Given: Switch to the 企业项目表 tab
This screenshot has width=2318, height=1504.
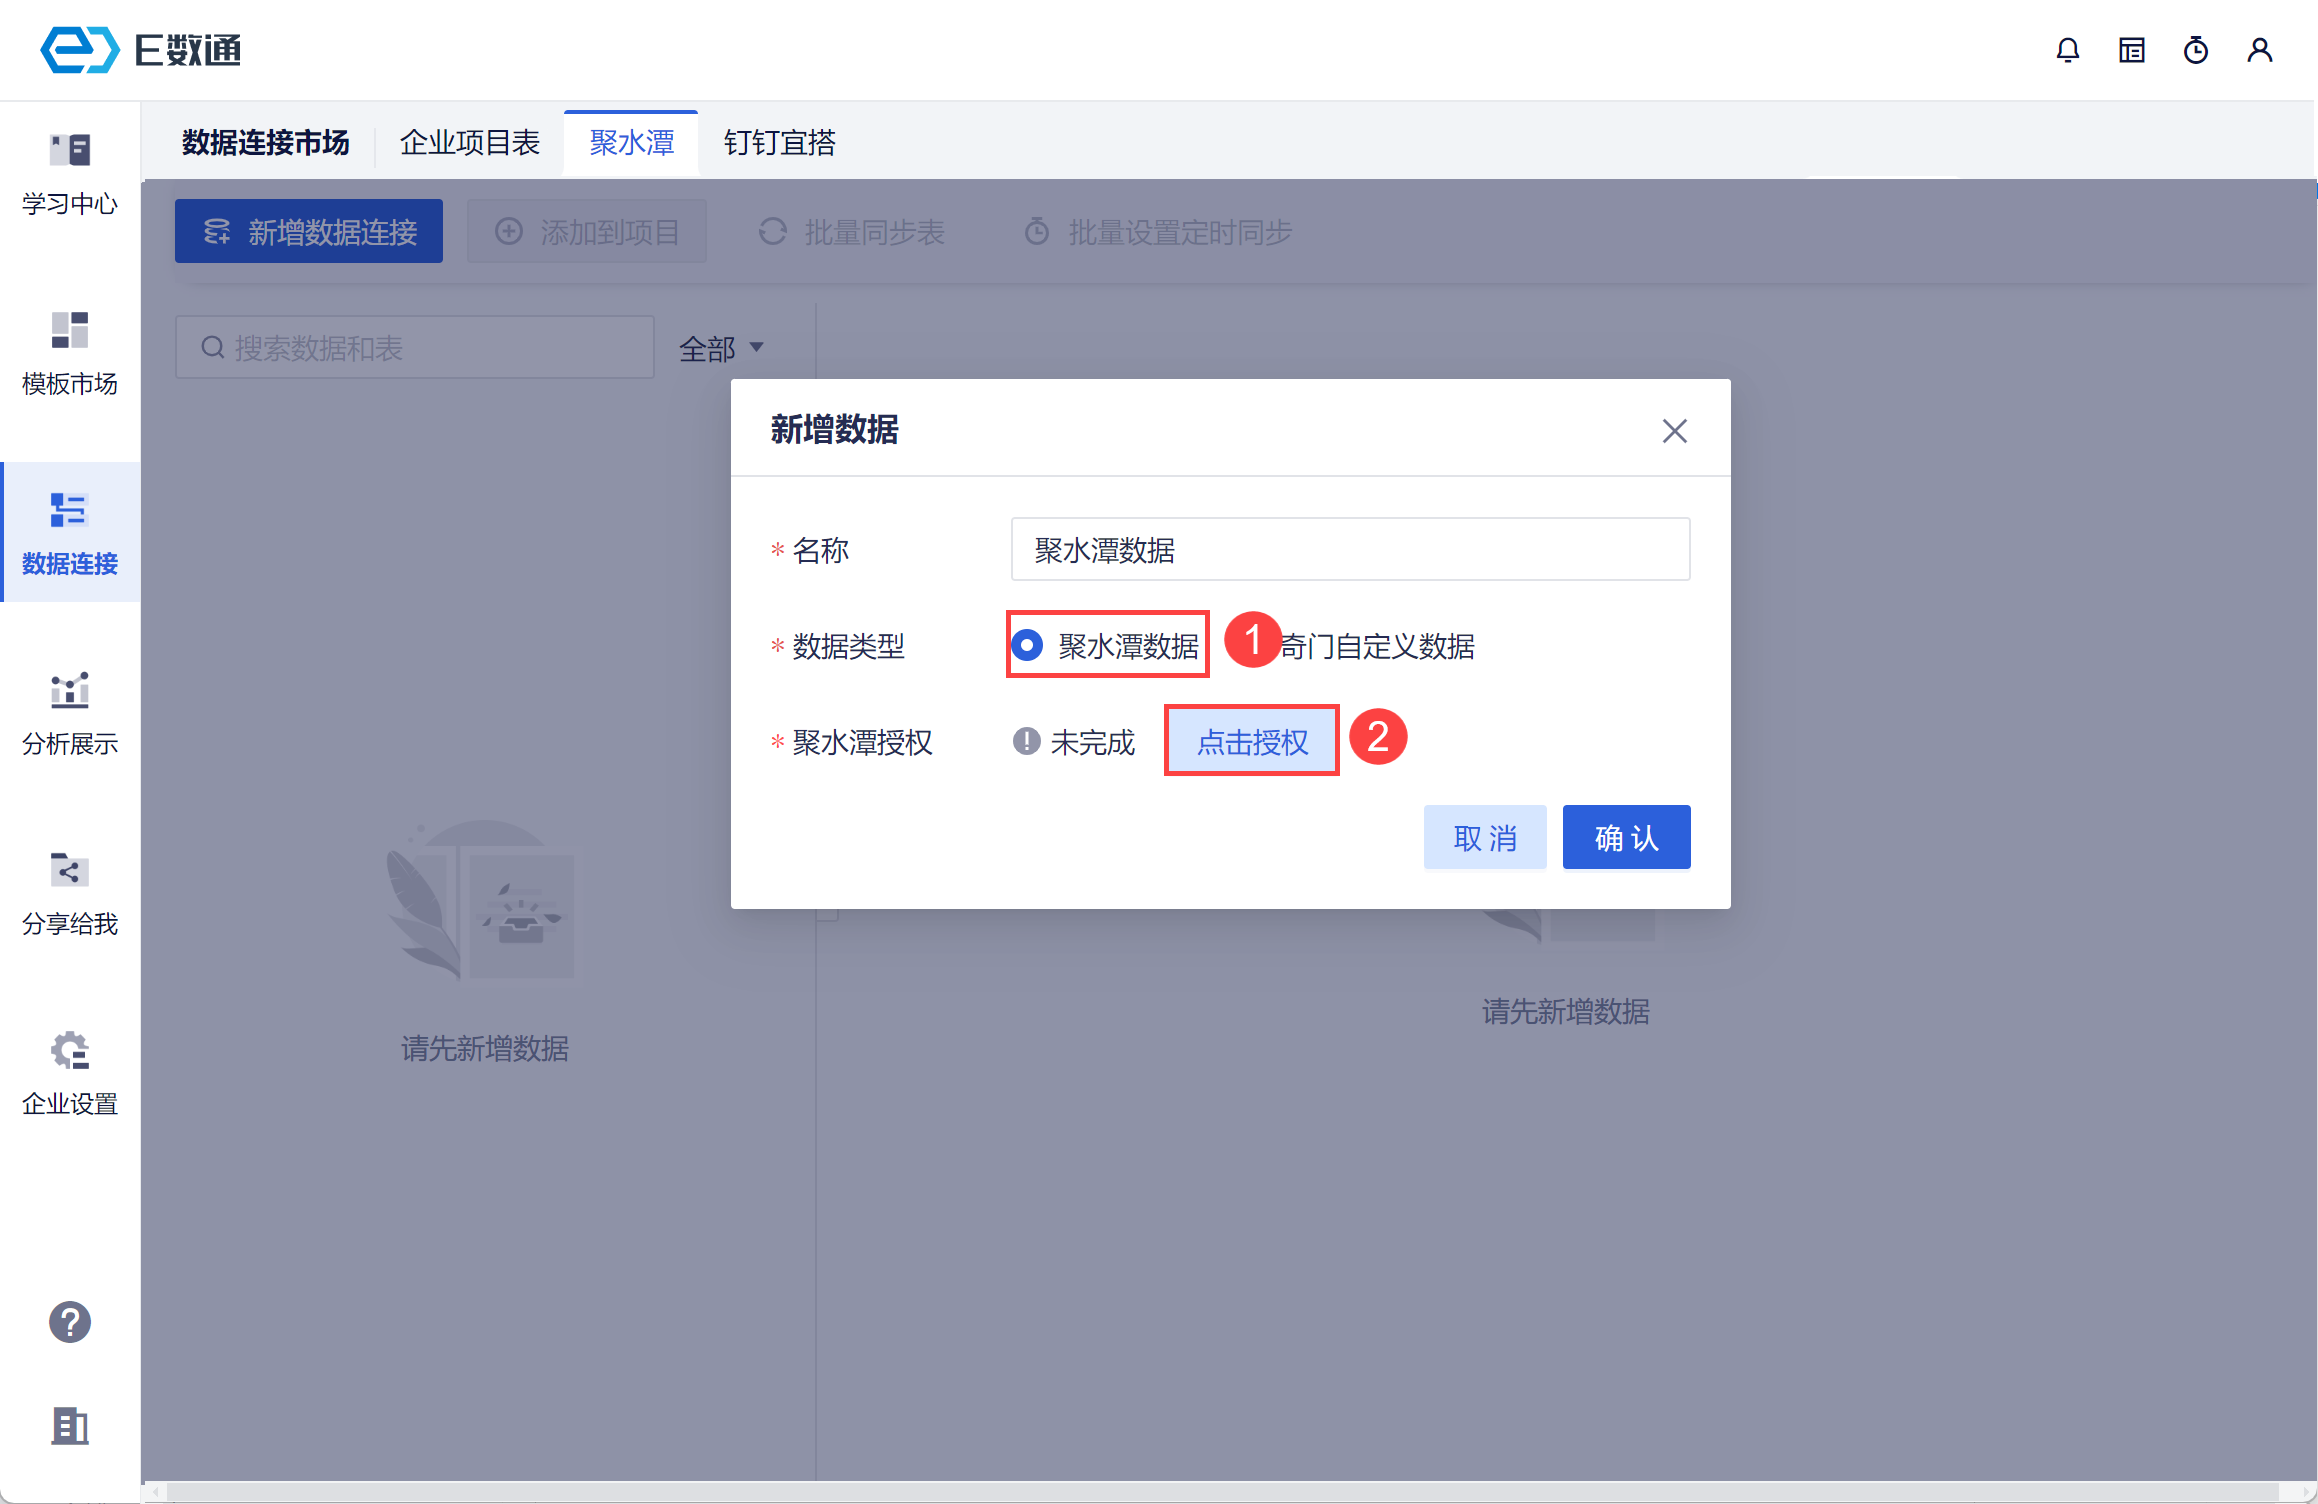Looking at the screenshot, I should (x=469, y=143).
